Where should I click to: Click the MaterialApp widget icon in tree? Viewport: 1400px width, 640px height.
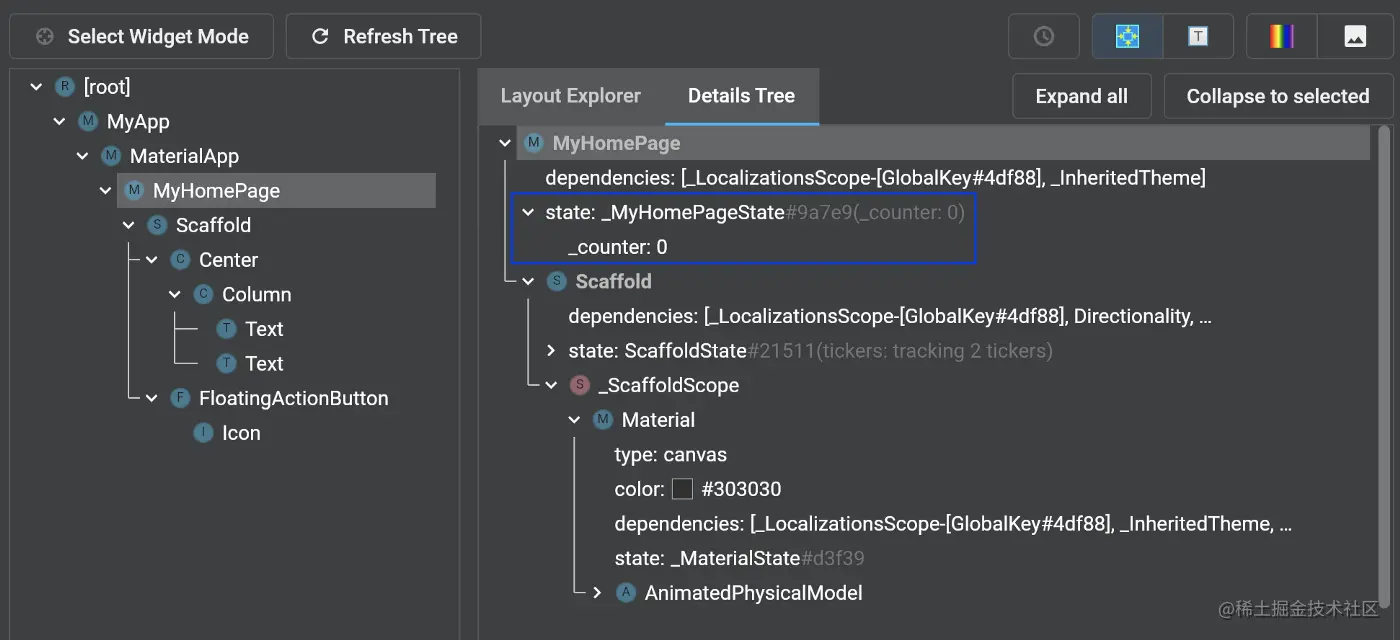(x=111, y=156)
